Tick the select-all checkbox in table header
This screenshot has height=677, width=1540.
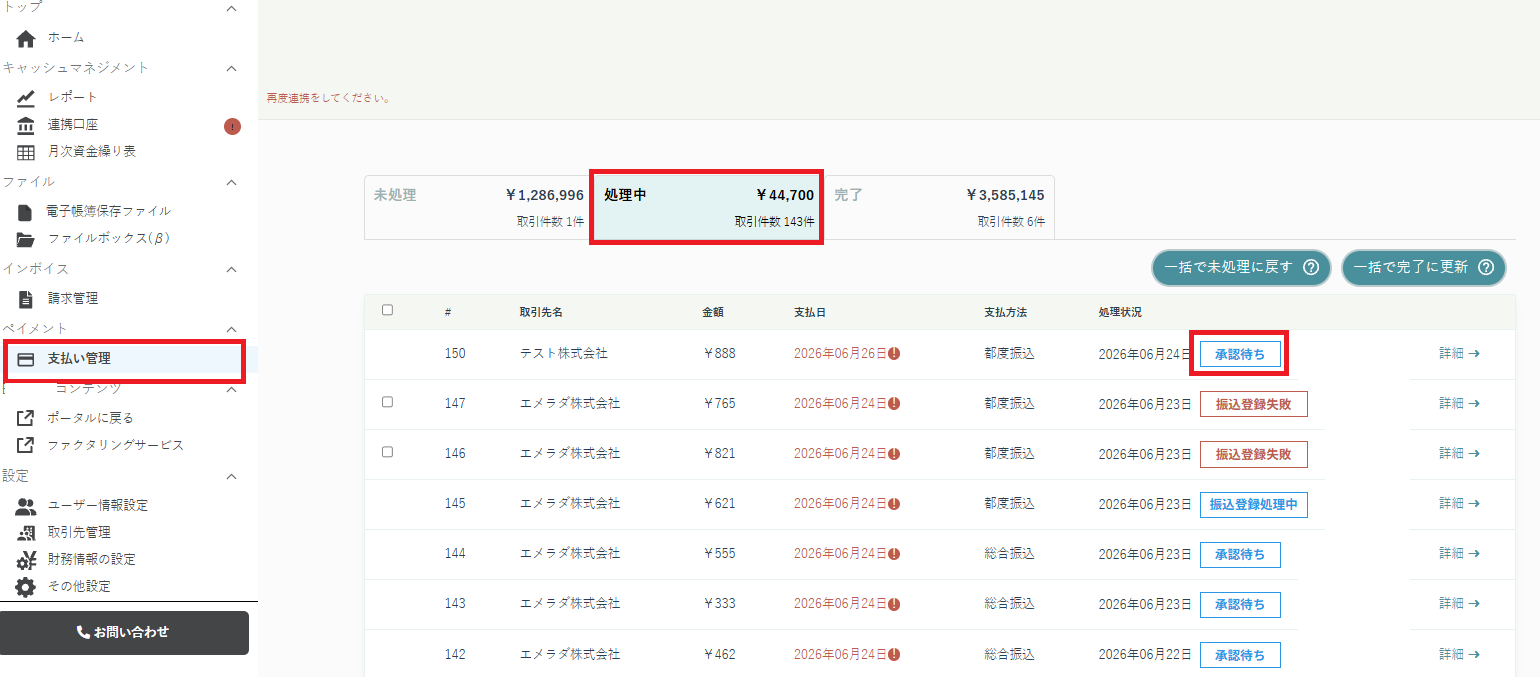[387, 310]
